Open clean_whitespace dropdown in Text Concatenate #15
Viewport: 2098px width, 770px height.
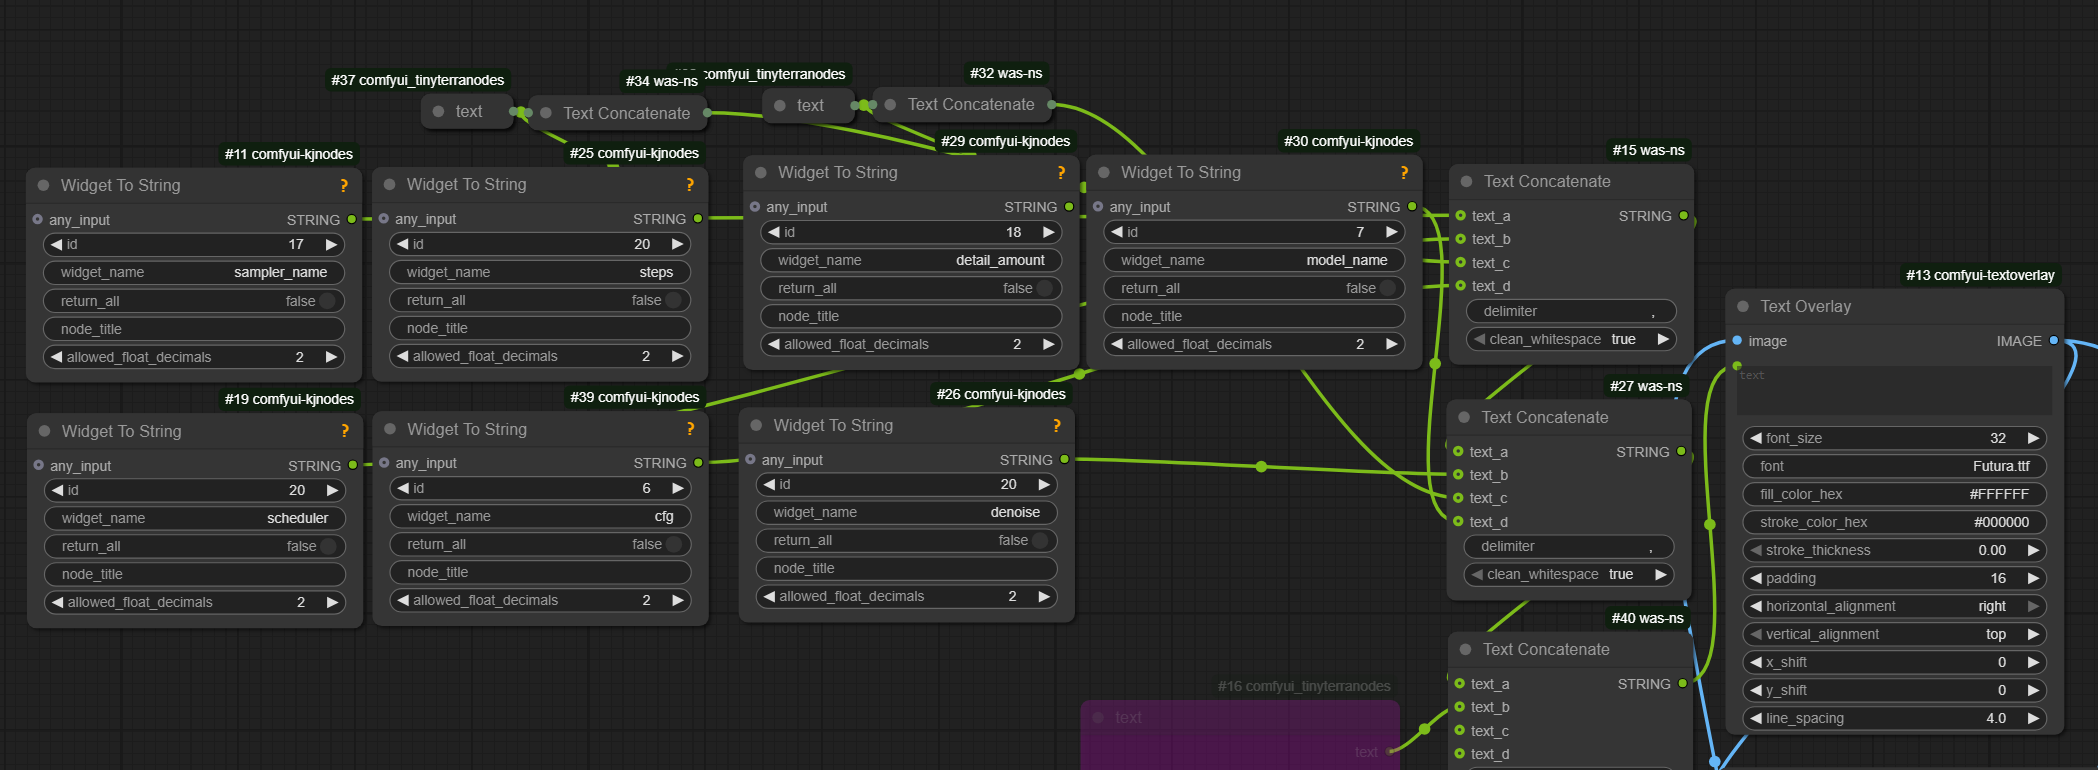pyautogui.click(x=1571, y=339)
